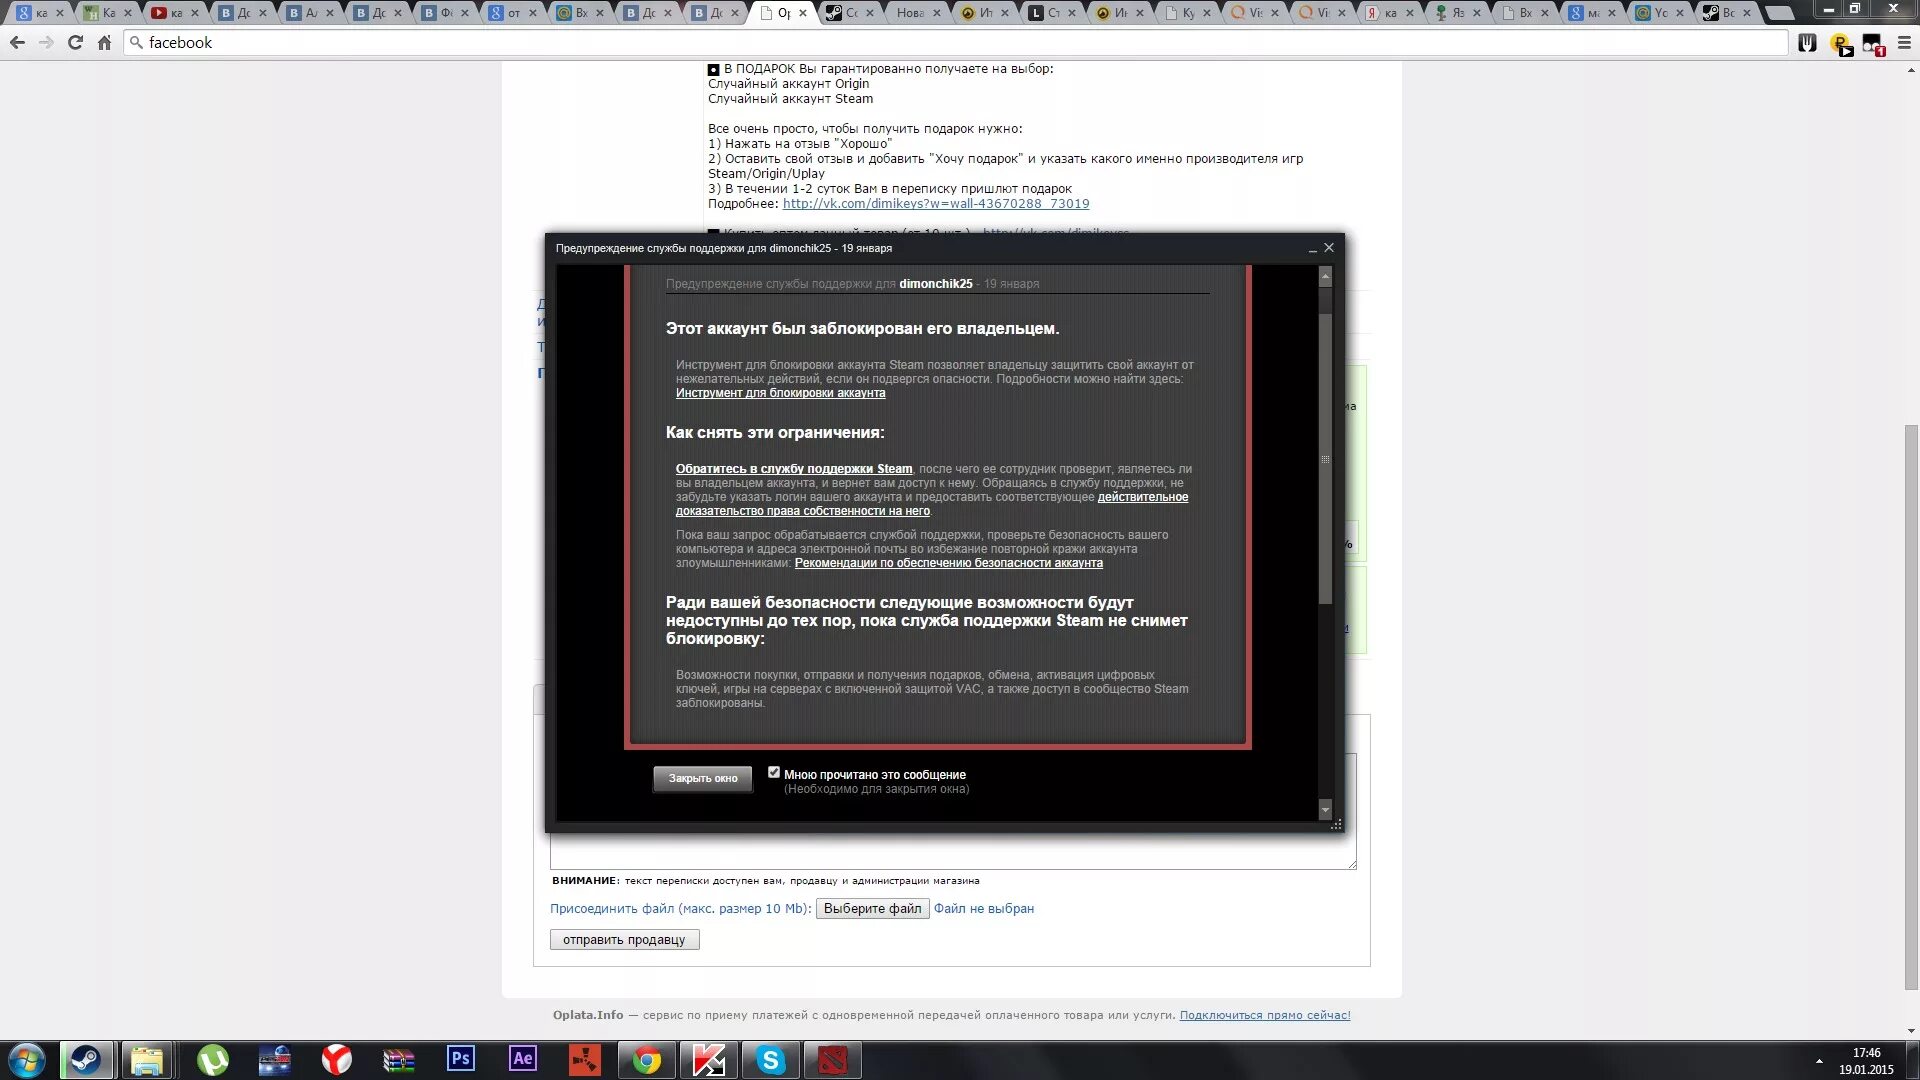This screenshot has width=1920, height=1080.
Task: Open 'Обратитесь в службу поддержки Steam' link
Action: pyautogui.click(x=794, y=469)
